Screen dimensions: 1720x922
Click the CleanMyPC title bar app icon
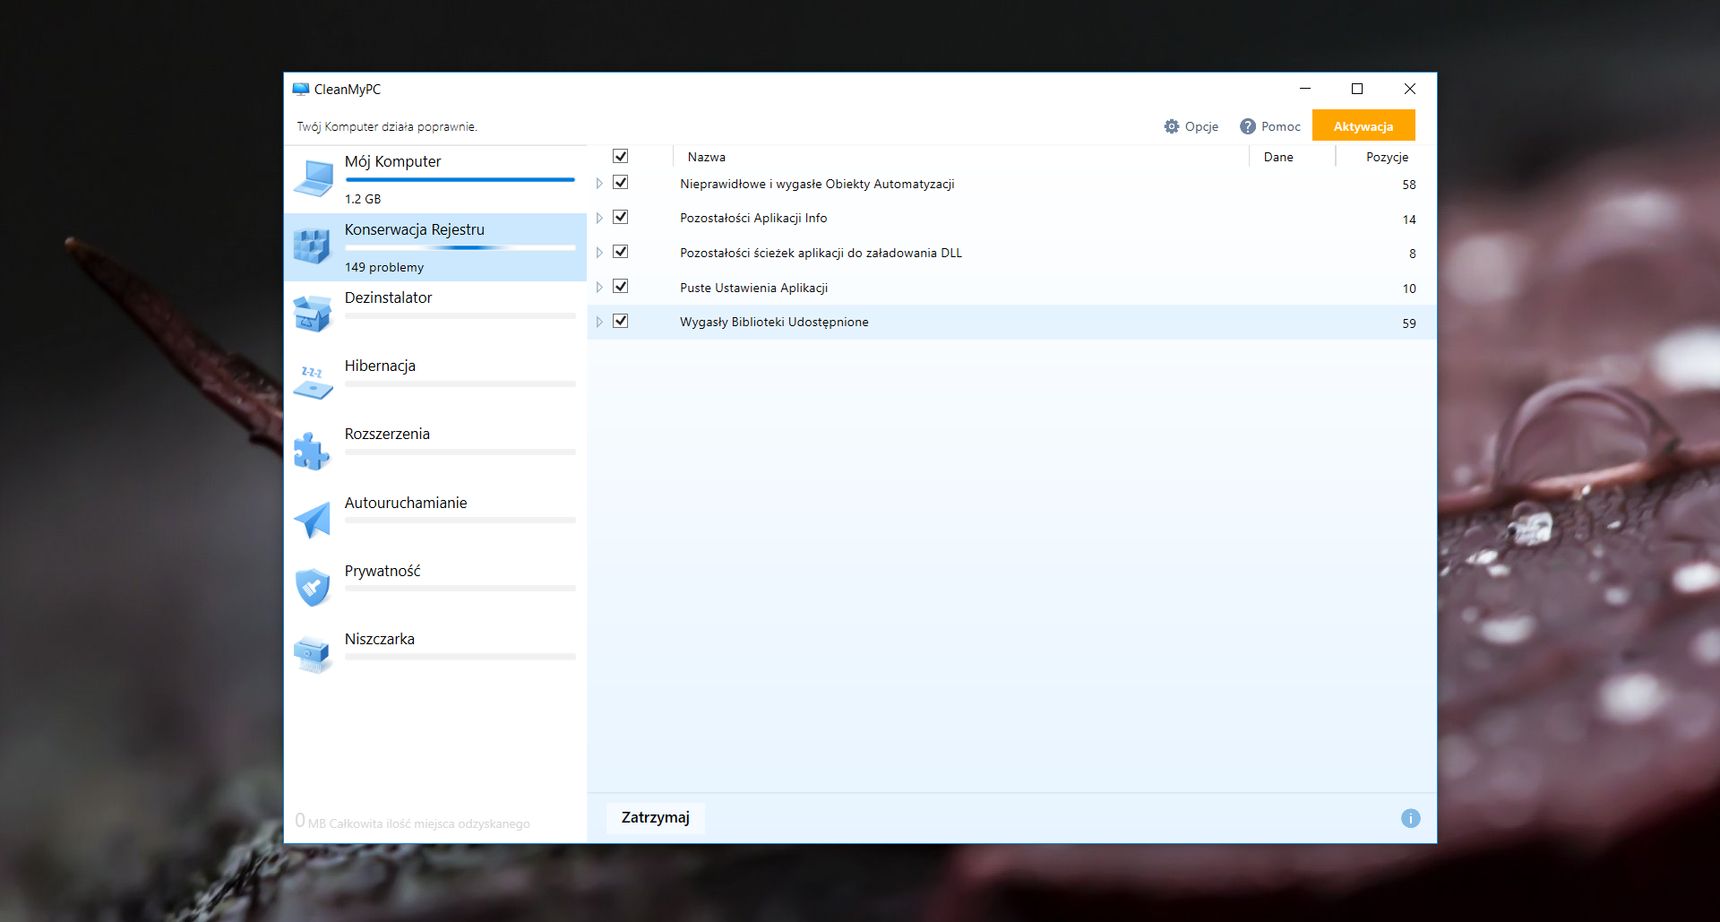[300, 89]
